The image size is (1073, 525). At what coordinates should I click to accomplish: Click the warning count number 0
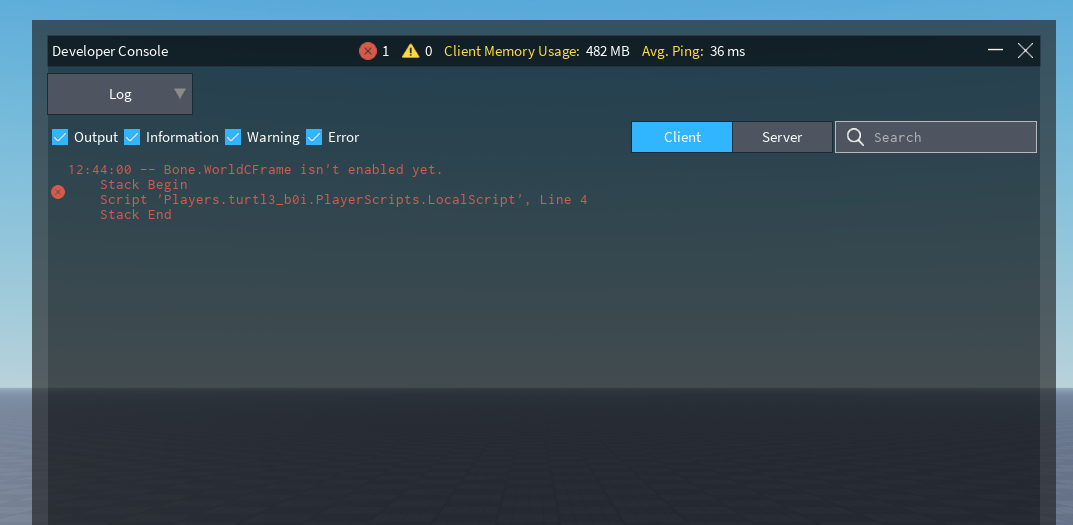click(428, 51)
